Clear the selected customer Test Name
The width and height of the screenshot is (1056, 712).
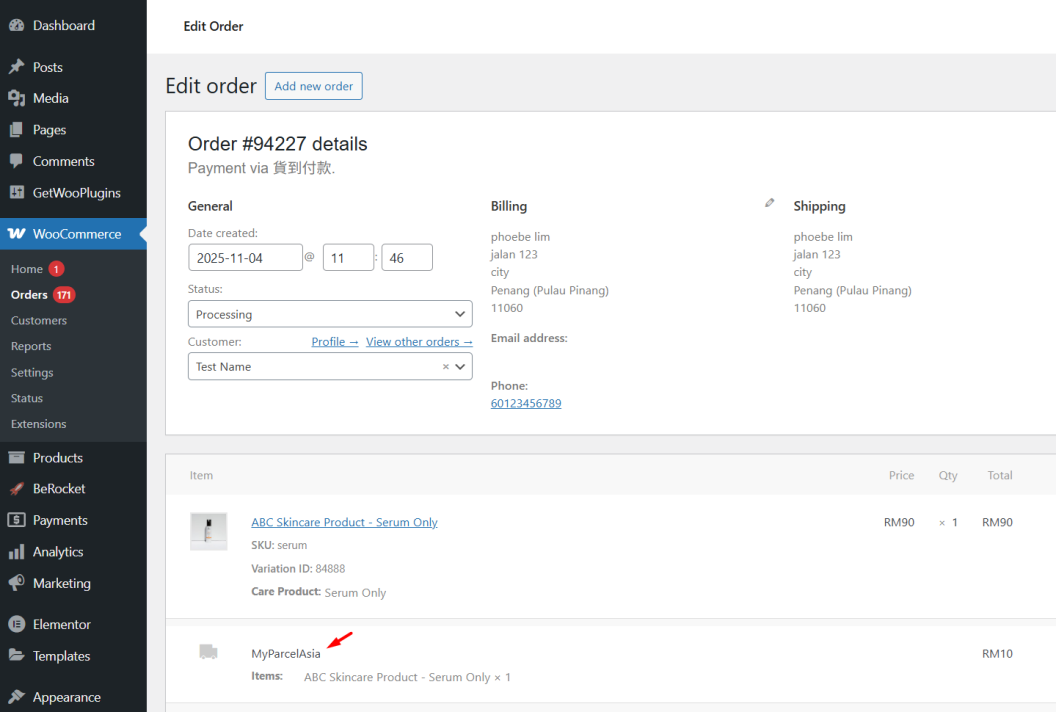(446, 367)
